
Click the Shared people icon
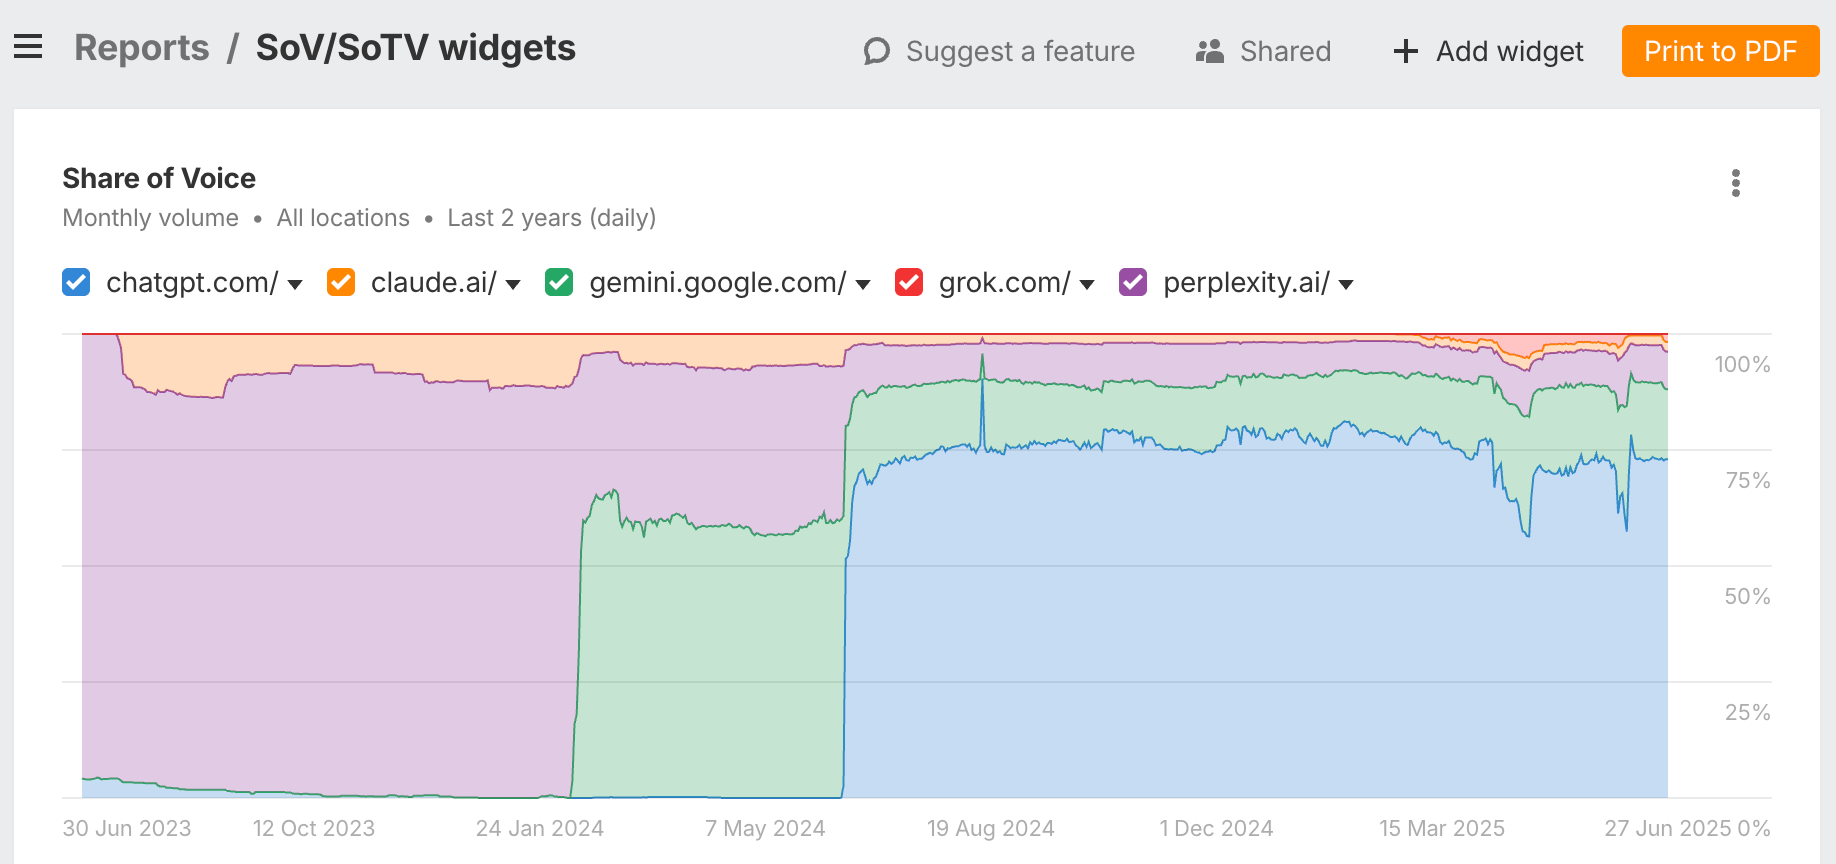click(1210, 51)
